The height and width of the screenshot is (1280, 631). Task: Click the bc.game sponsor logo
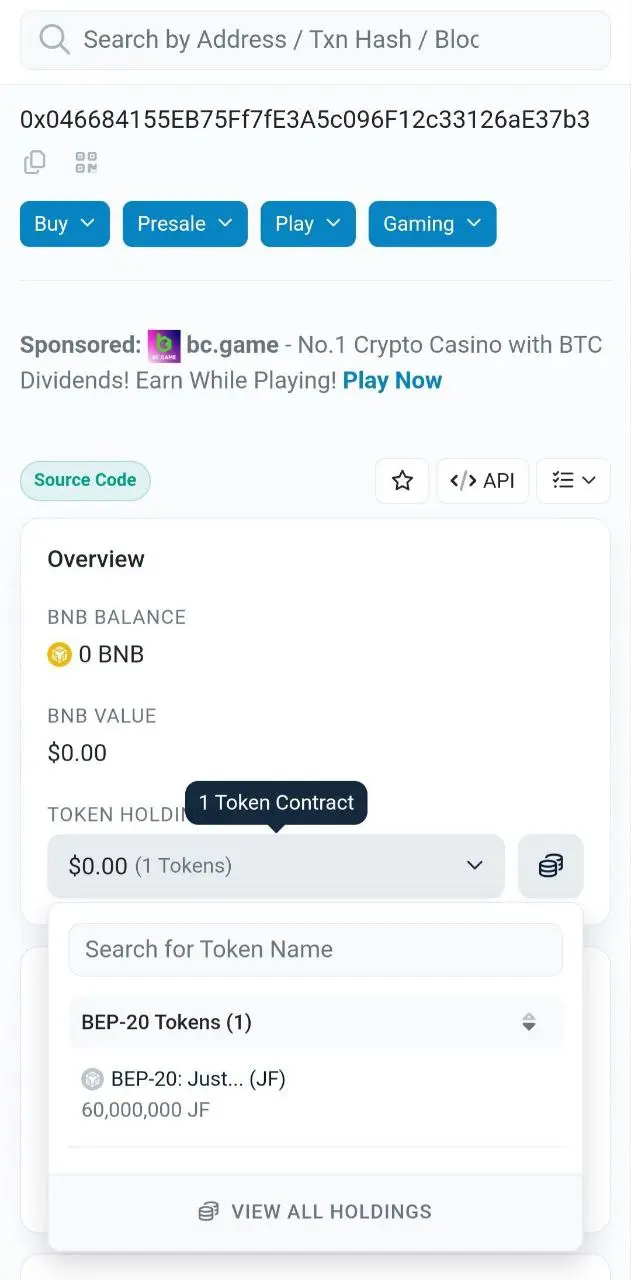click(x=164, y=346)
